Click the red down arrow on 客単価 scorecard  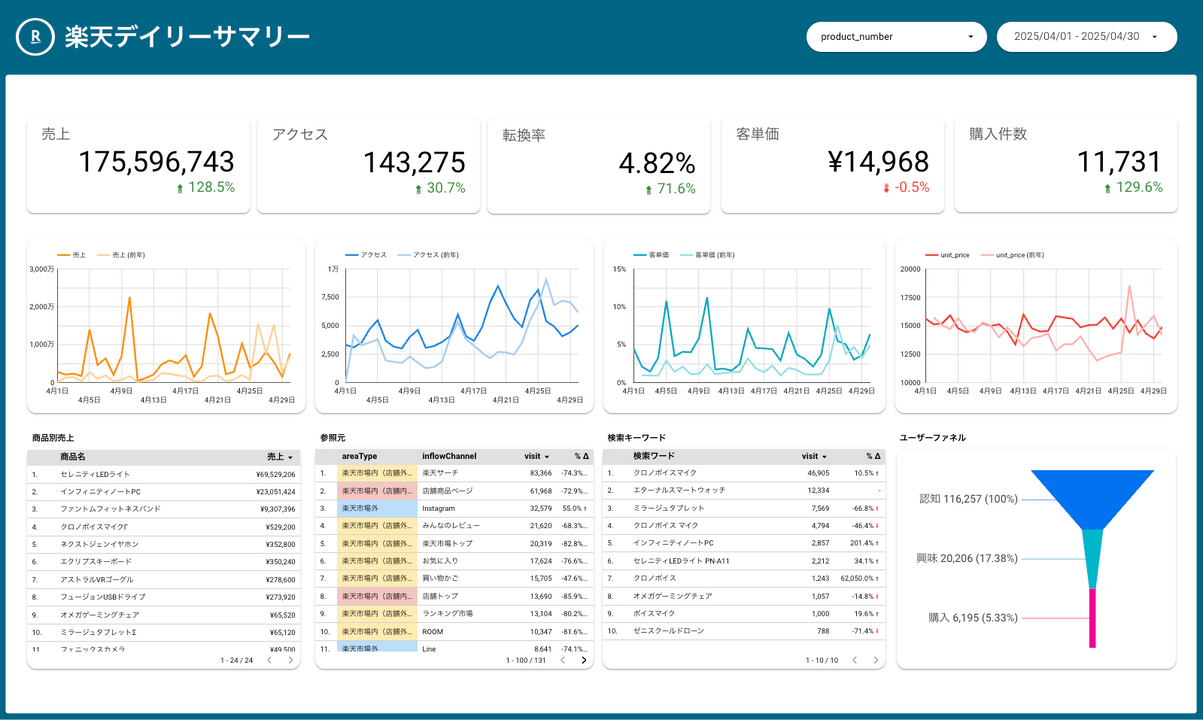[886, 188]
